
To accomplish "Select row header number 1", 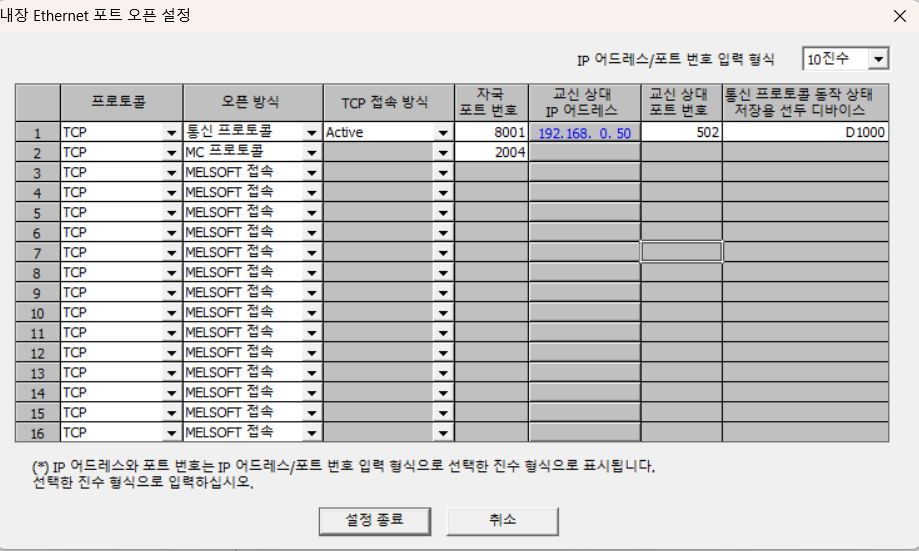I will point(38,133).
